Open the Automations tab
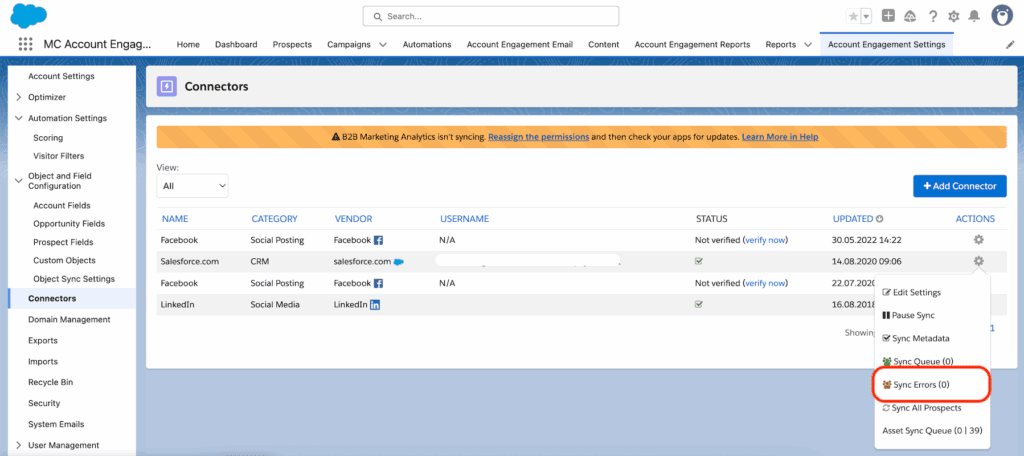Image resolution: width=1024 pixels, height=456 pixels. 426,44
